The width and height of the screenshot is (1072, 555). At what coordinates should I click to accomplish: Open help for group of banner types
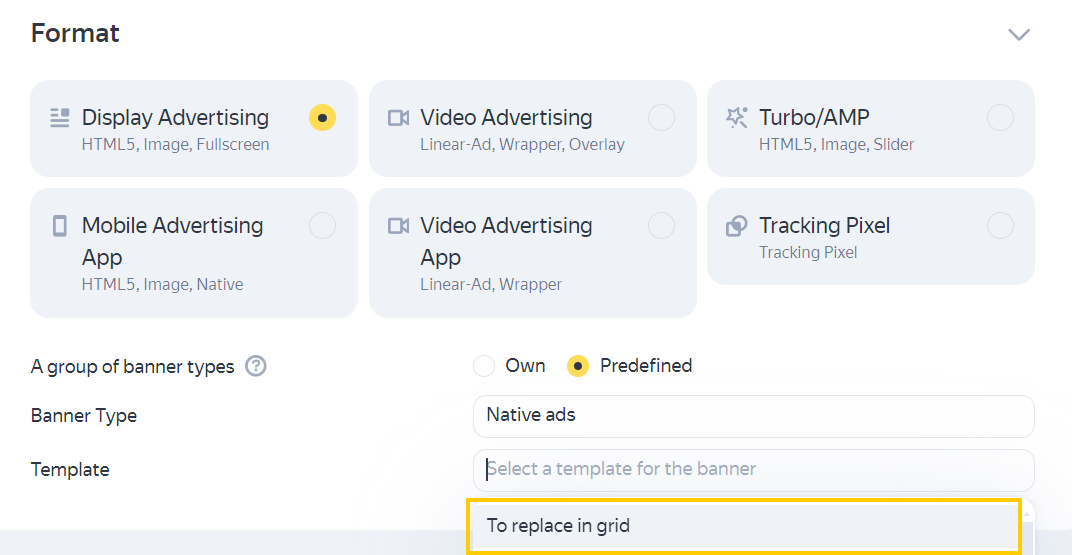coord(256,366)
